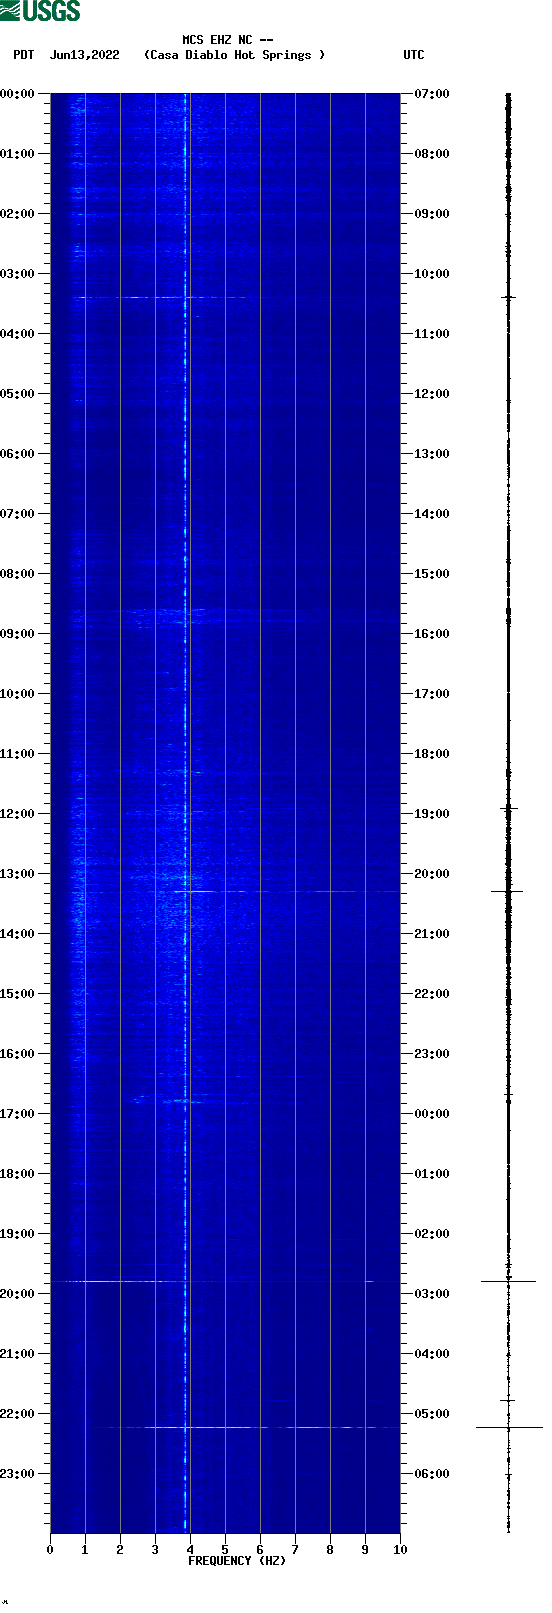Click the Casa Diablo Hot Springs label
This screenshot has width=552, height=1613.
point(235,55)
